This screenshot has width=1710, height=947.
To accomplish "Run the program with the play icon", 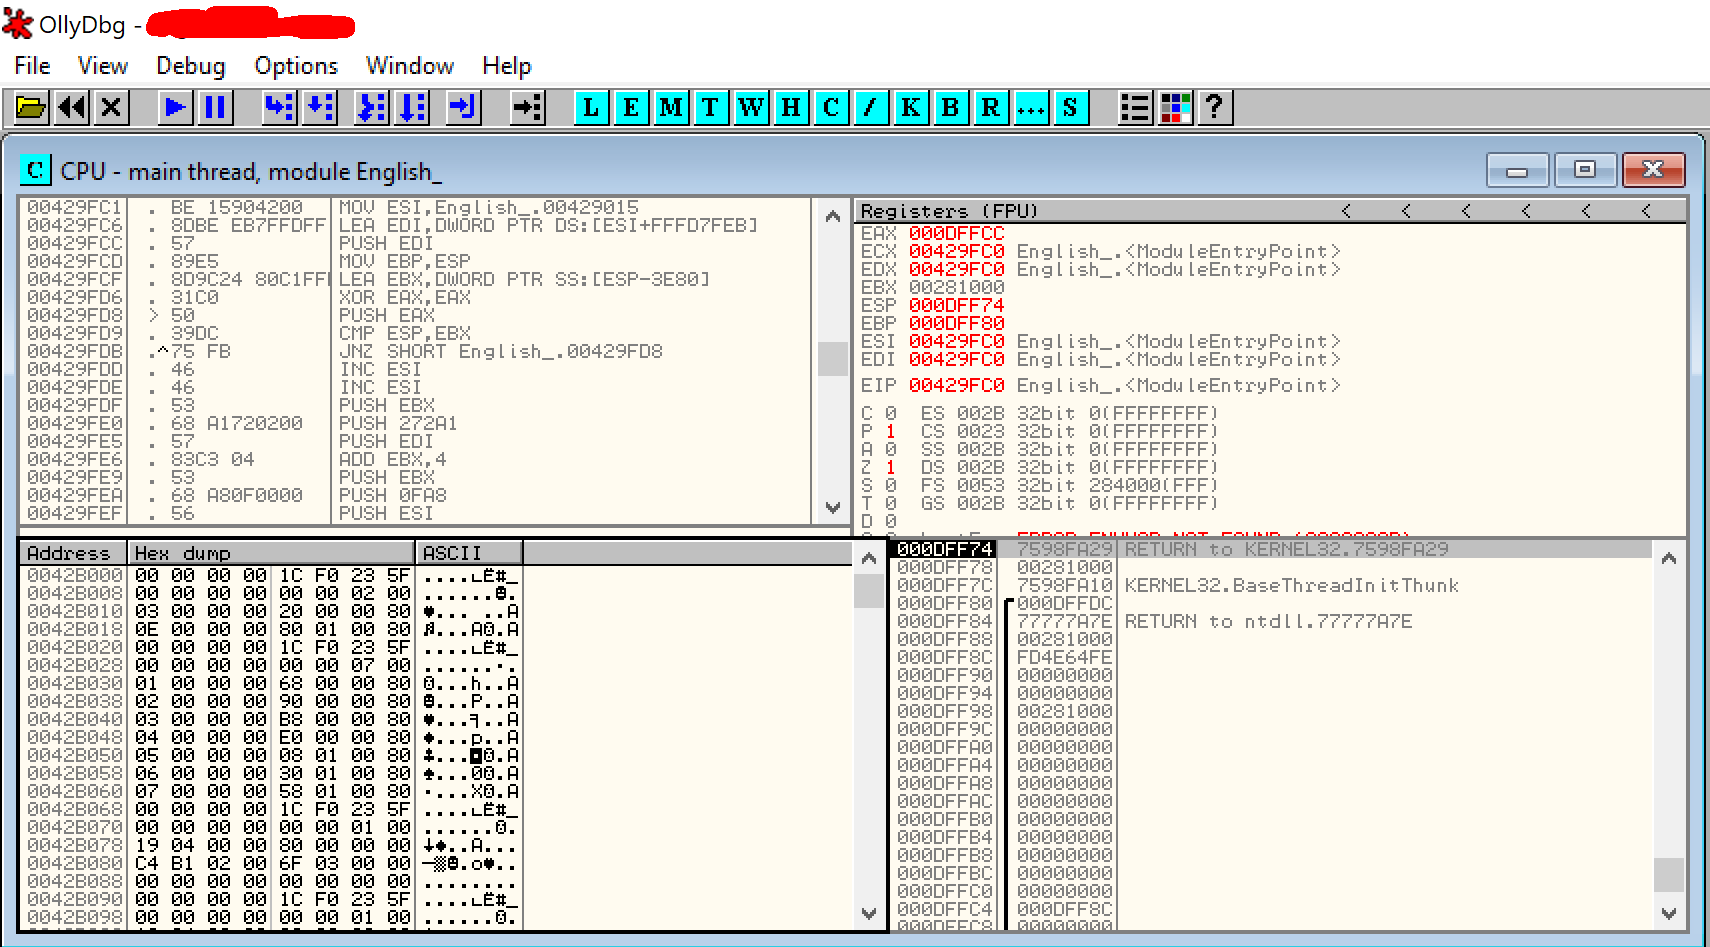I will 175,107.
